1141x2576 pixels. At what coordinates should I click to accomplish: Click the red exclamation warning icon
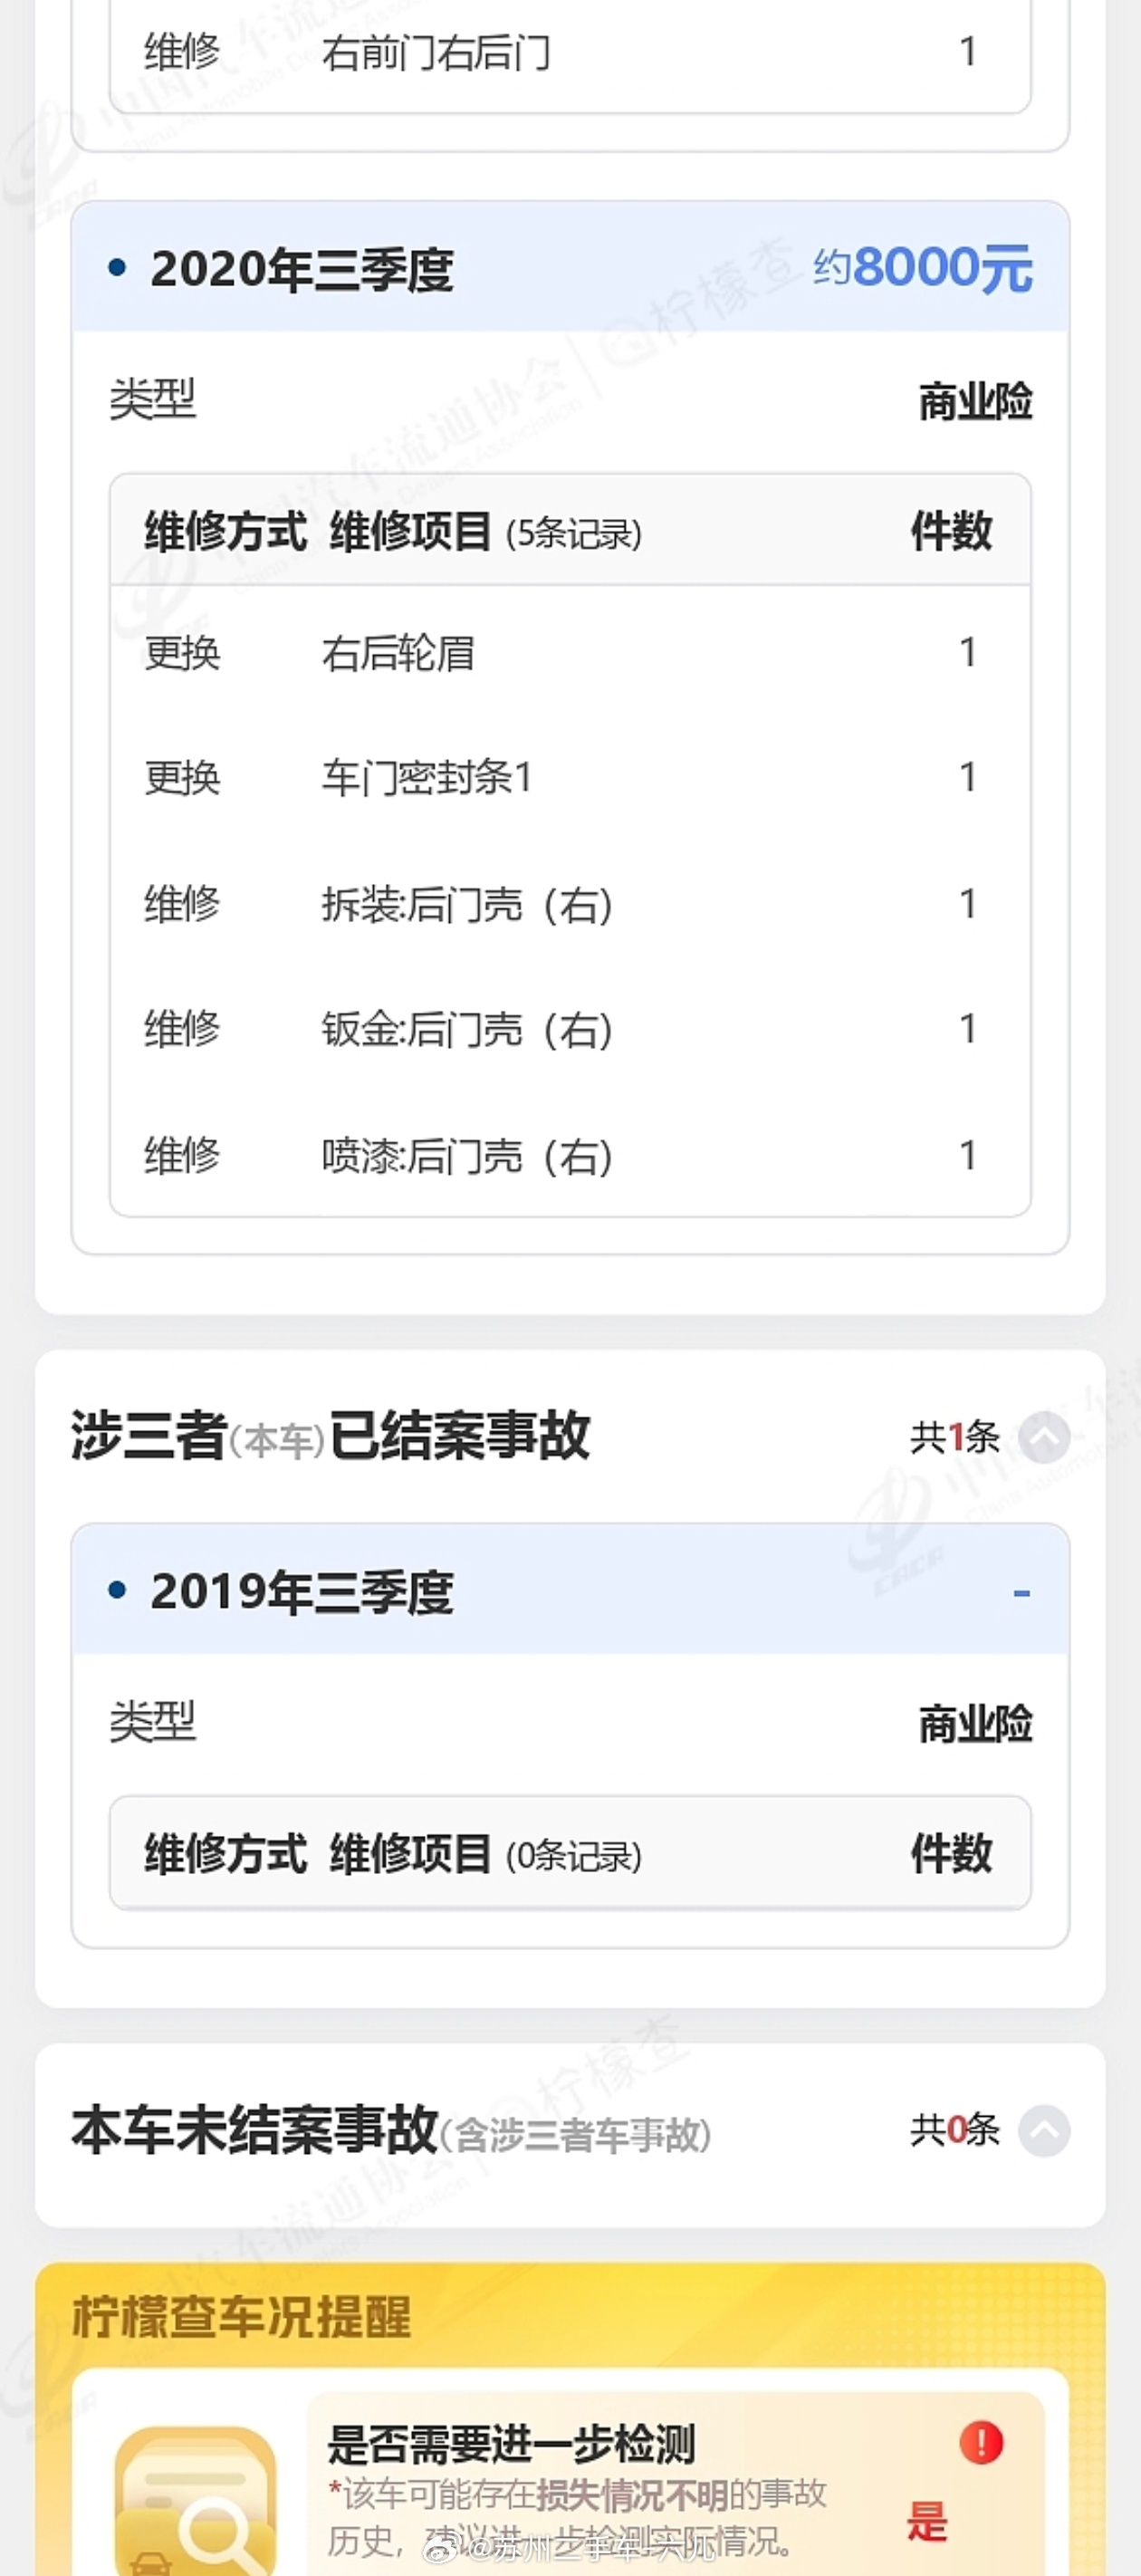tap(981, 2442)
